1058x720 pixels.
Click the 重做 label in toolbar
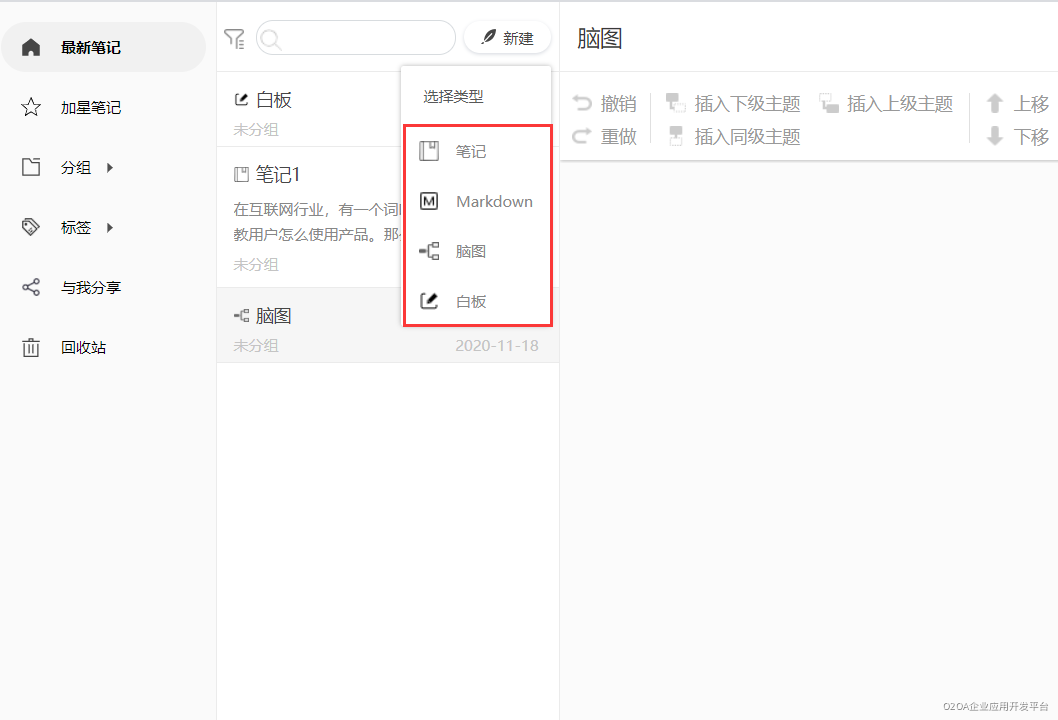click(x=619, y=136)
